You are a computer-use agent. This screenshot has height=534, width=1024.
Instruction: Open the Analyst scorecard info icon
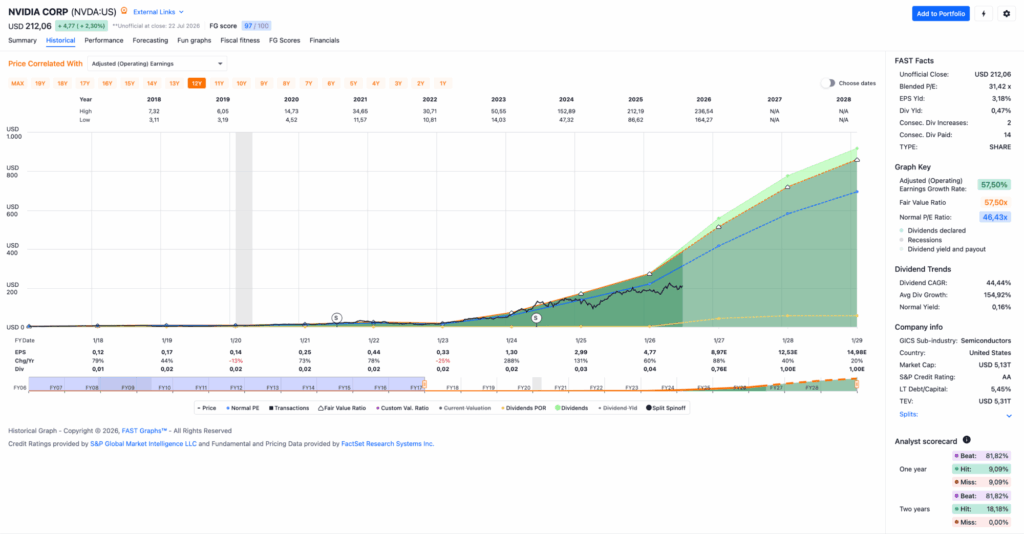tap(967, 440)
